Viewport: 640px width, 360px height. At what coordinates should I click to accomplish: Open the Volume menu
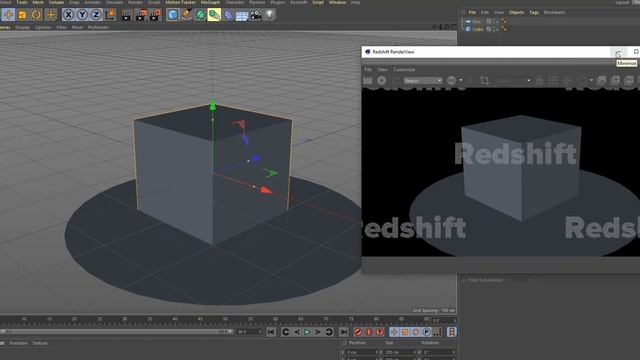(x=56, y=2)
